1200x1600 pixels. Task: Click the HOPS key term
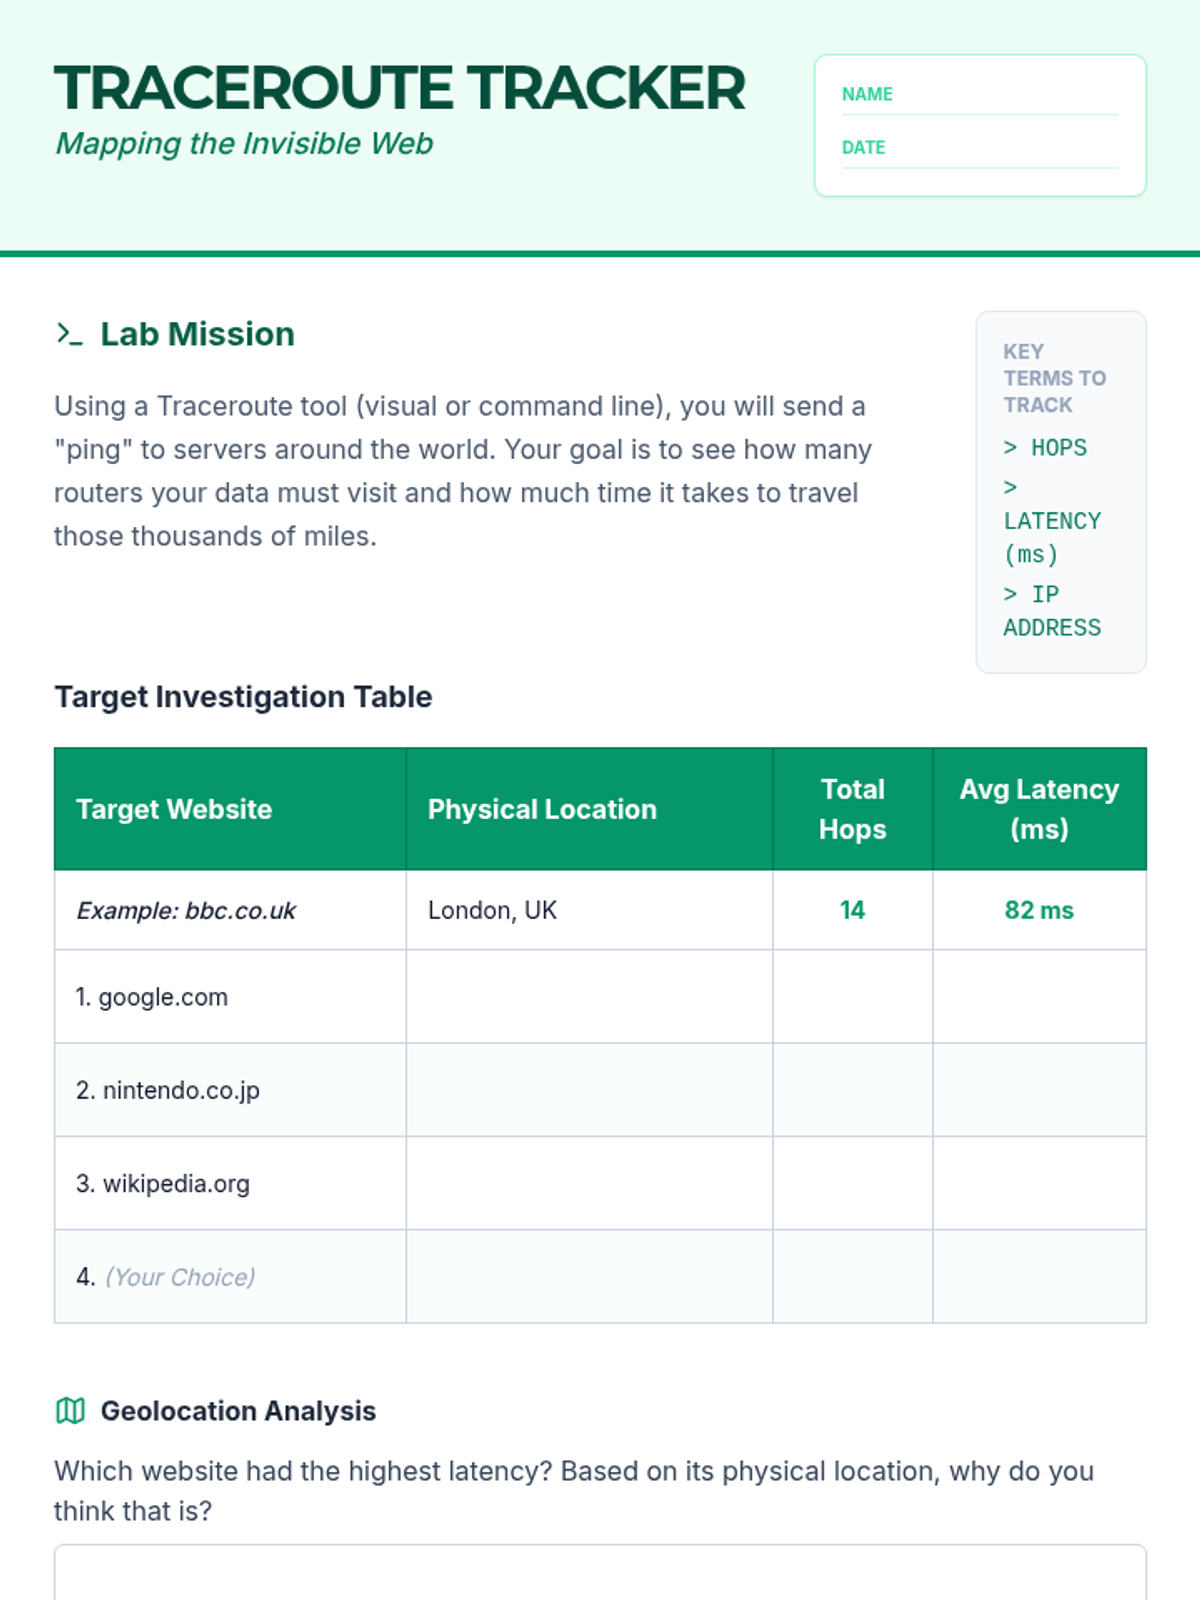pos(1046,448)
